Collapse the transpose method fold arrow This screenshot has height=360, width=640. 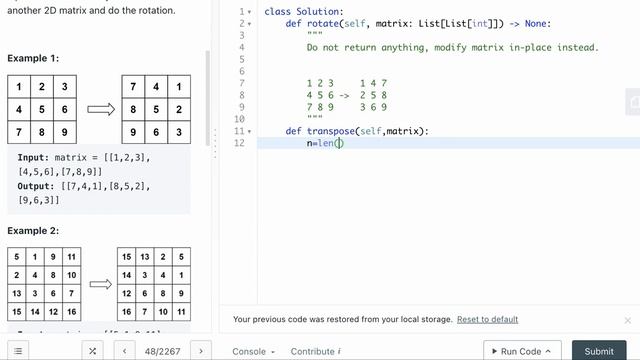(249, 131)
